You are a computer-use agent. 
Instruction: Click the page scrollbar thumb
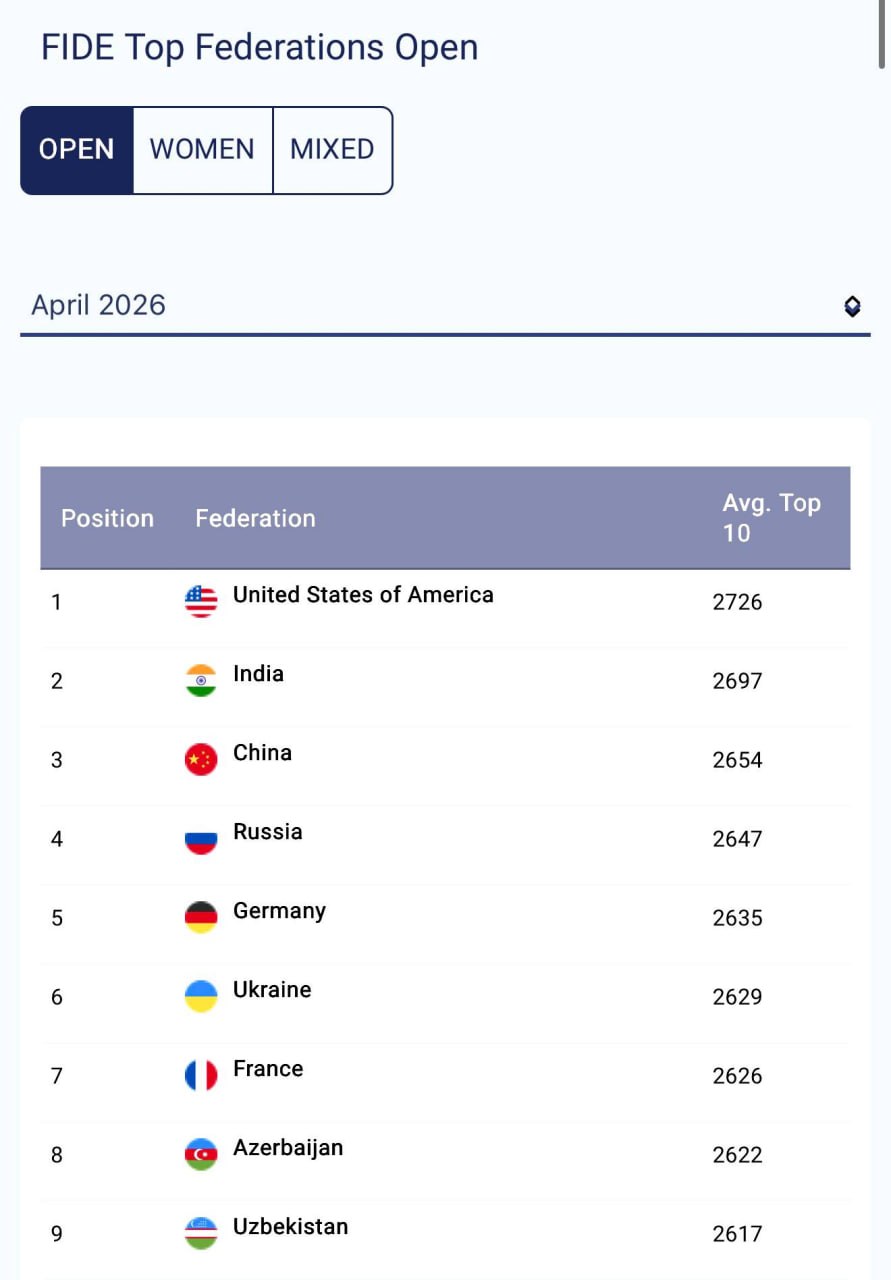[882, 35]
